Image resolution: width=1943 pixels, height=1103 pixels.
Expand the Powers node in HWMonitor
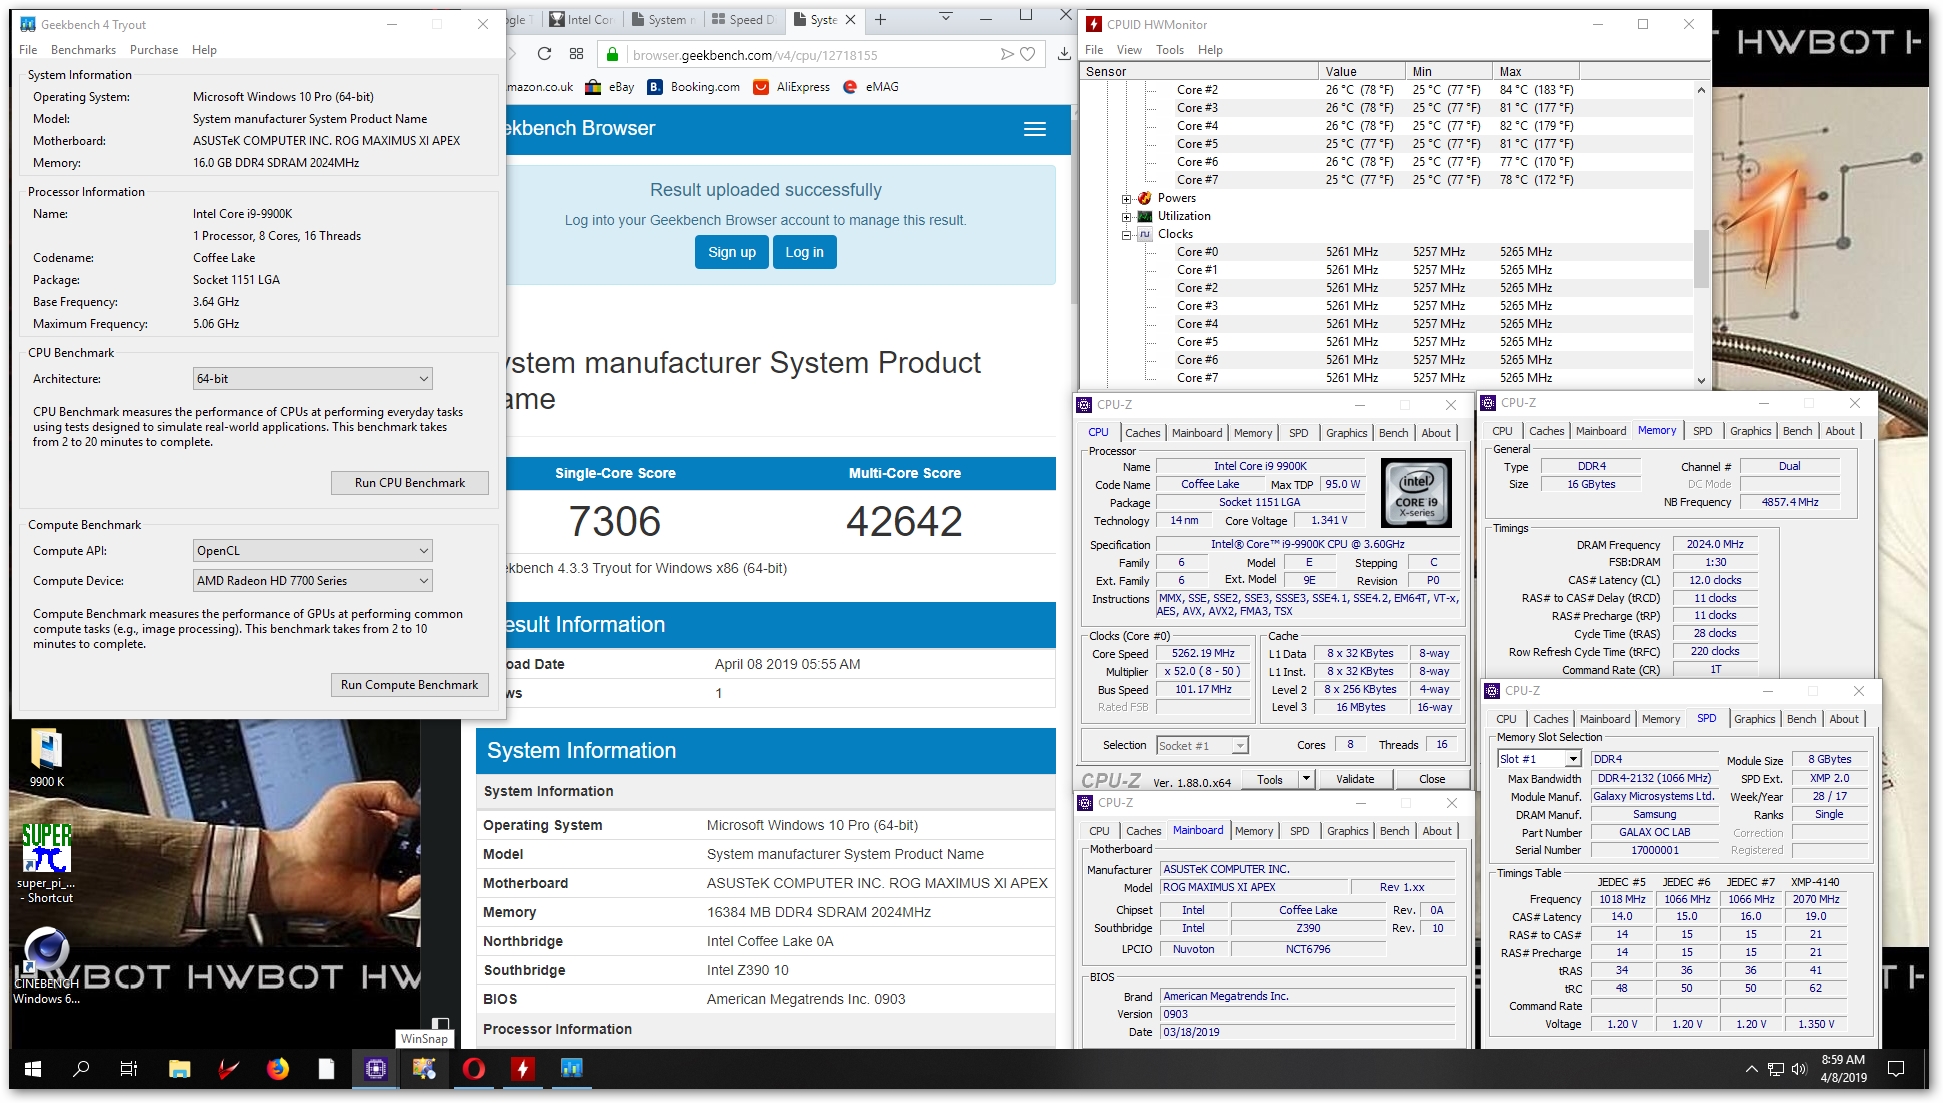click(x=1127, y=198)
